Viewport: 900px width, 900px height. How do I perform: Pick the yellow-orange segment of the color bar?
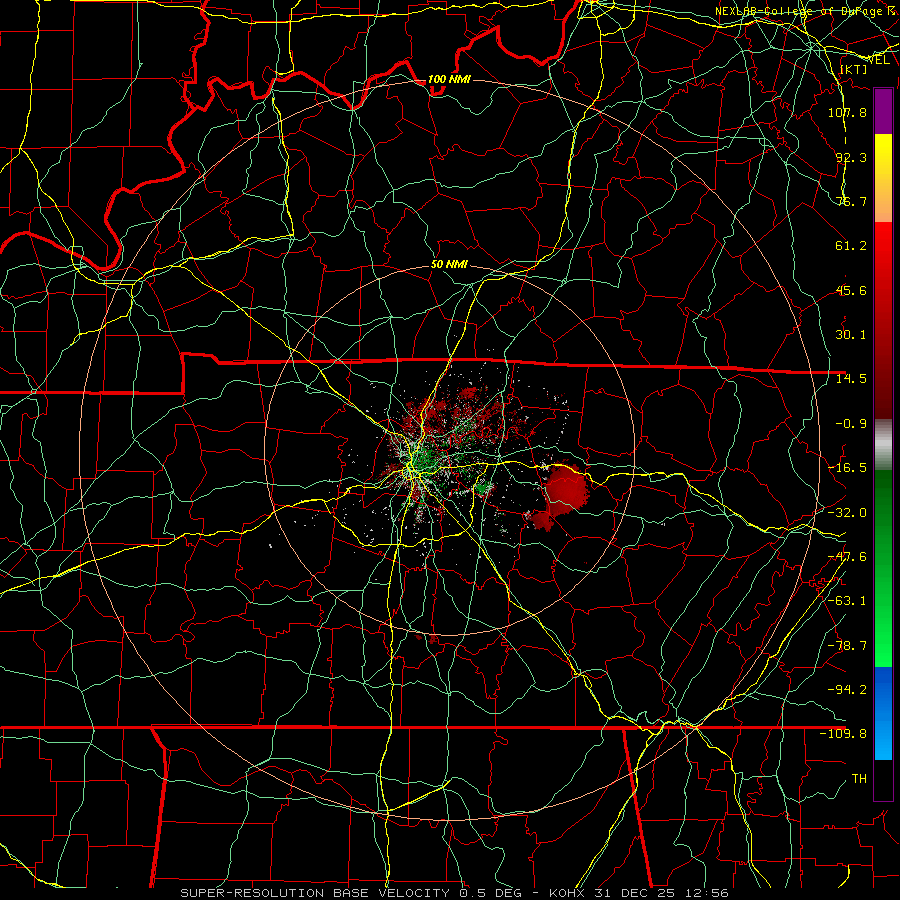coord(883,178)
